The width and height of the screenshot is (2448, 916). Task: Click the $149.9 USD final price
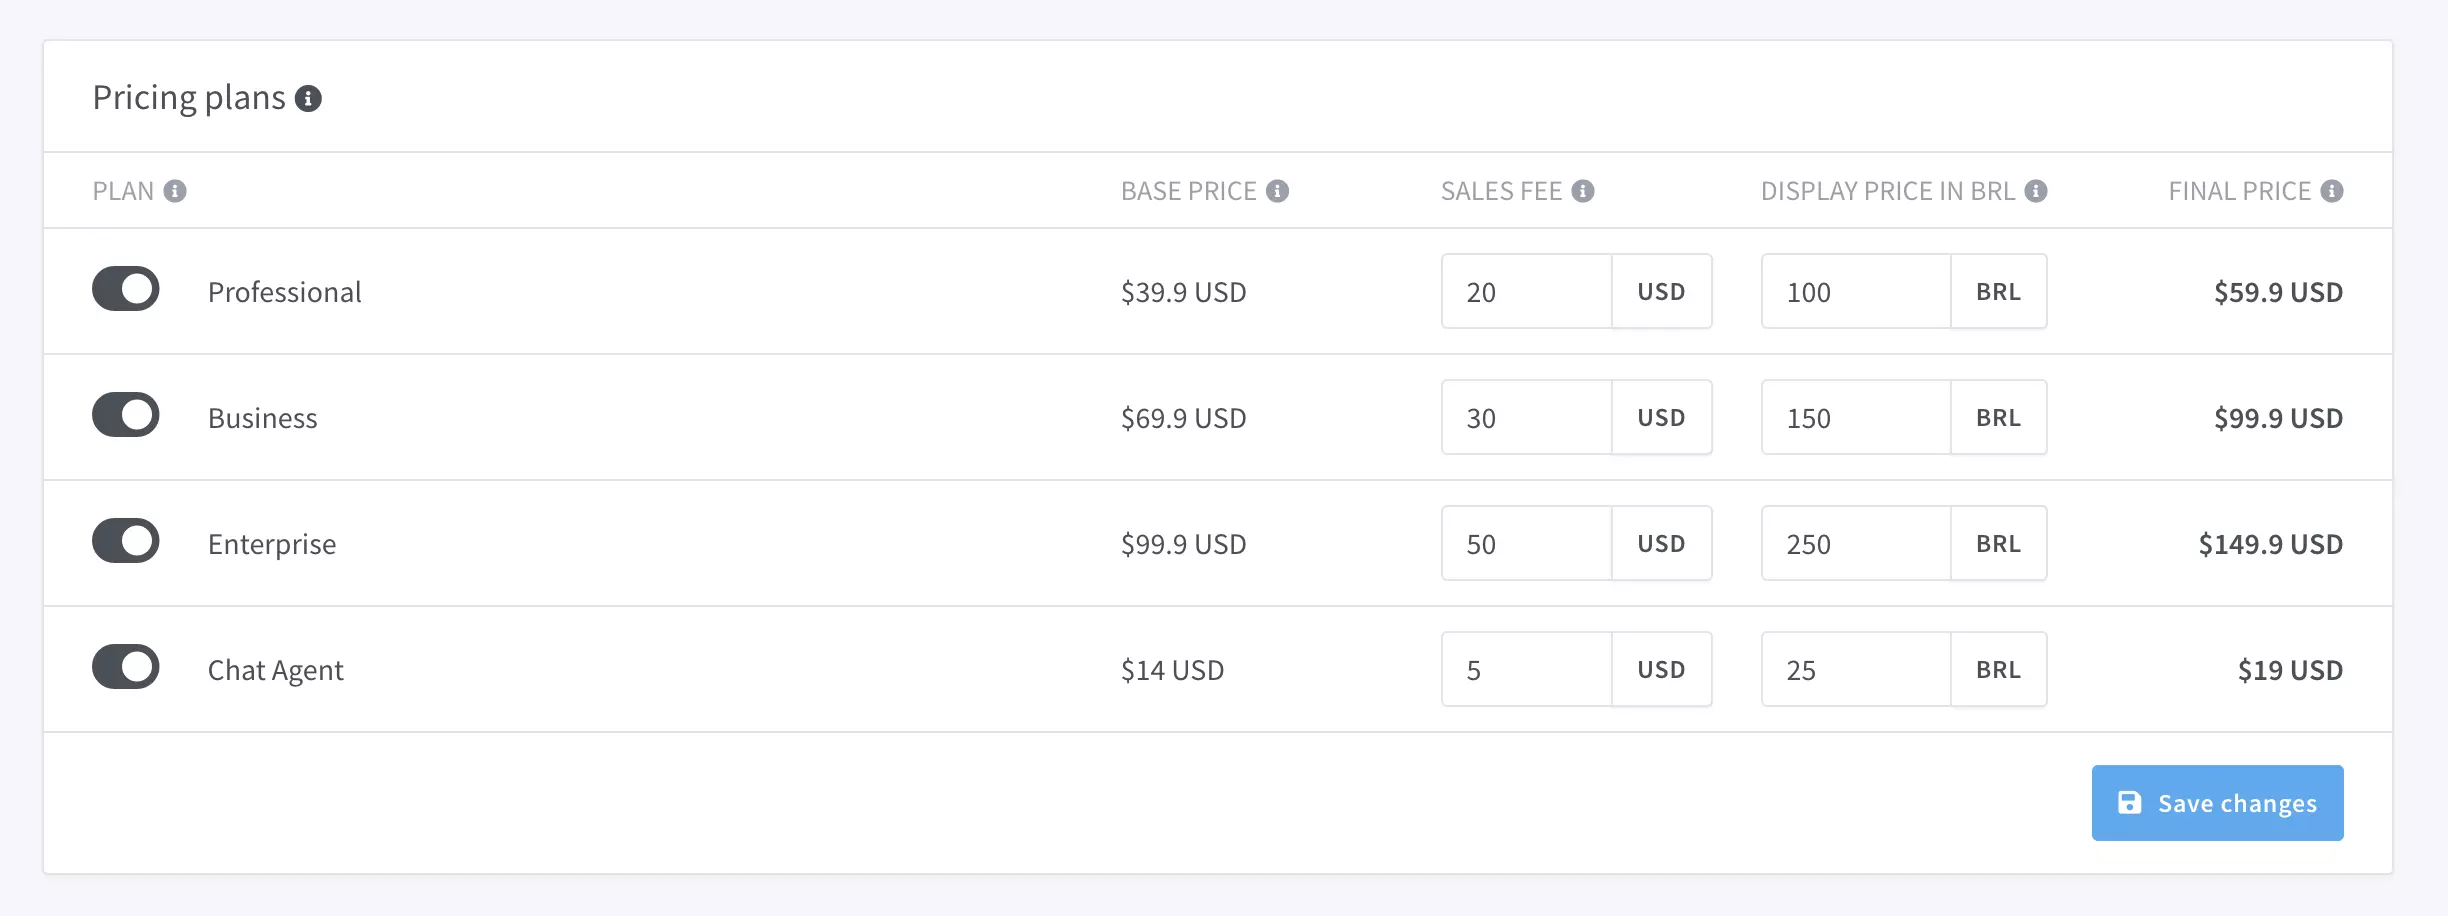coord(2270,544)
